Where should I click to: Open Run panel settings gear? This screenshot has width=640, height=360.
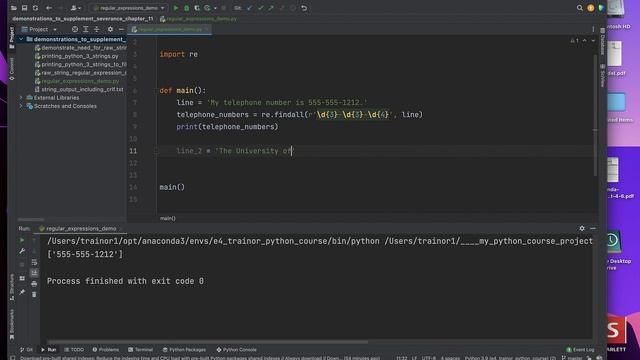[x=582, y=229]
